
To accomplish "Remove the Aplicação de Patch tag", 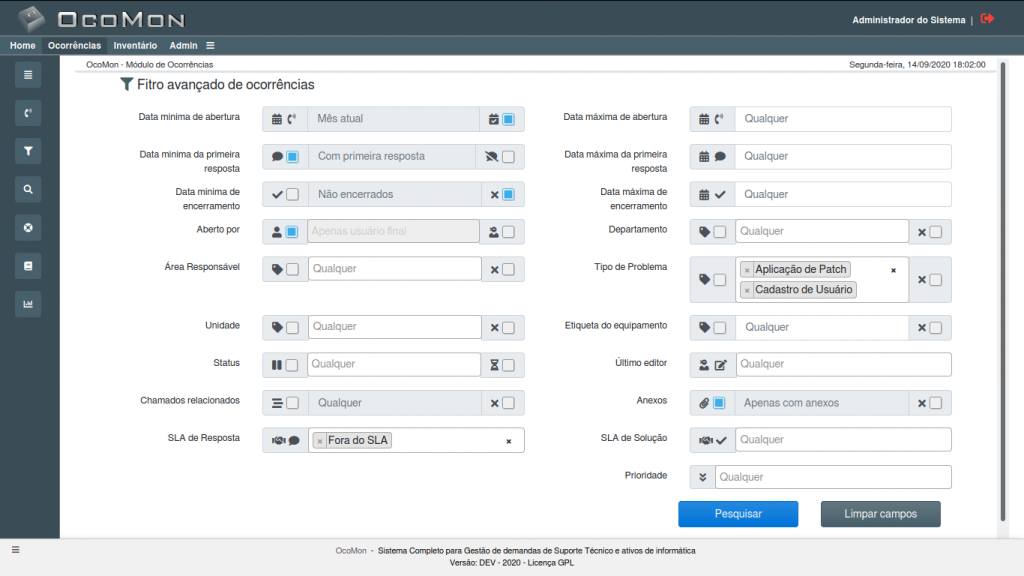I will 747,270.
